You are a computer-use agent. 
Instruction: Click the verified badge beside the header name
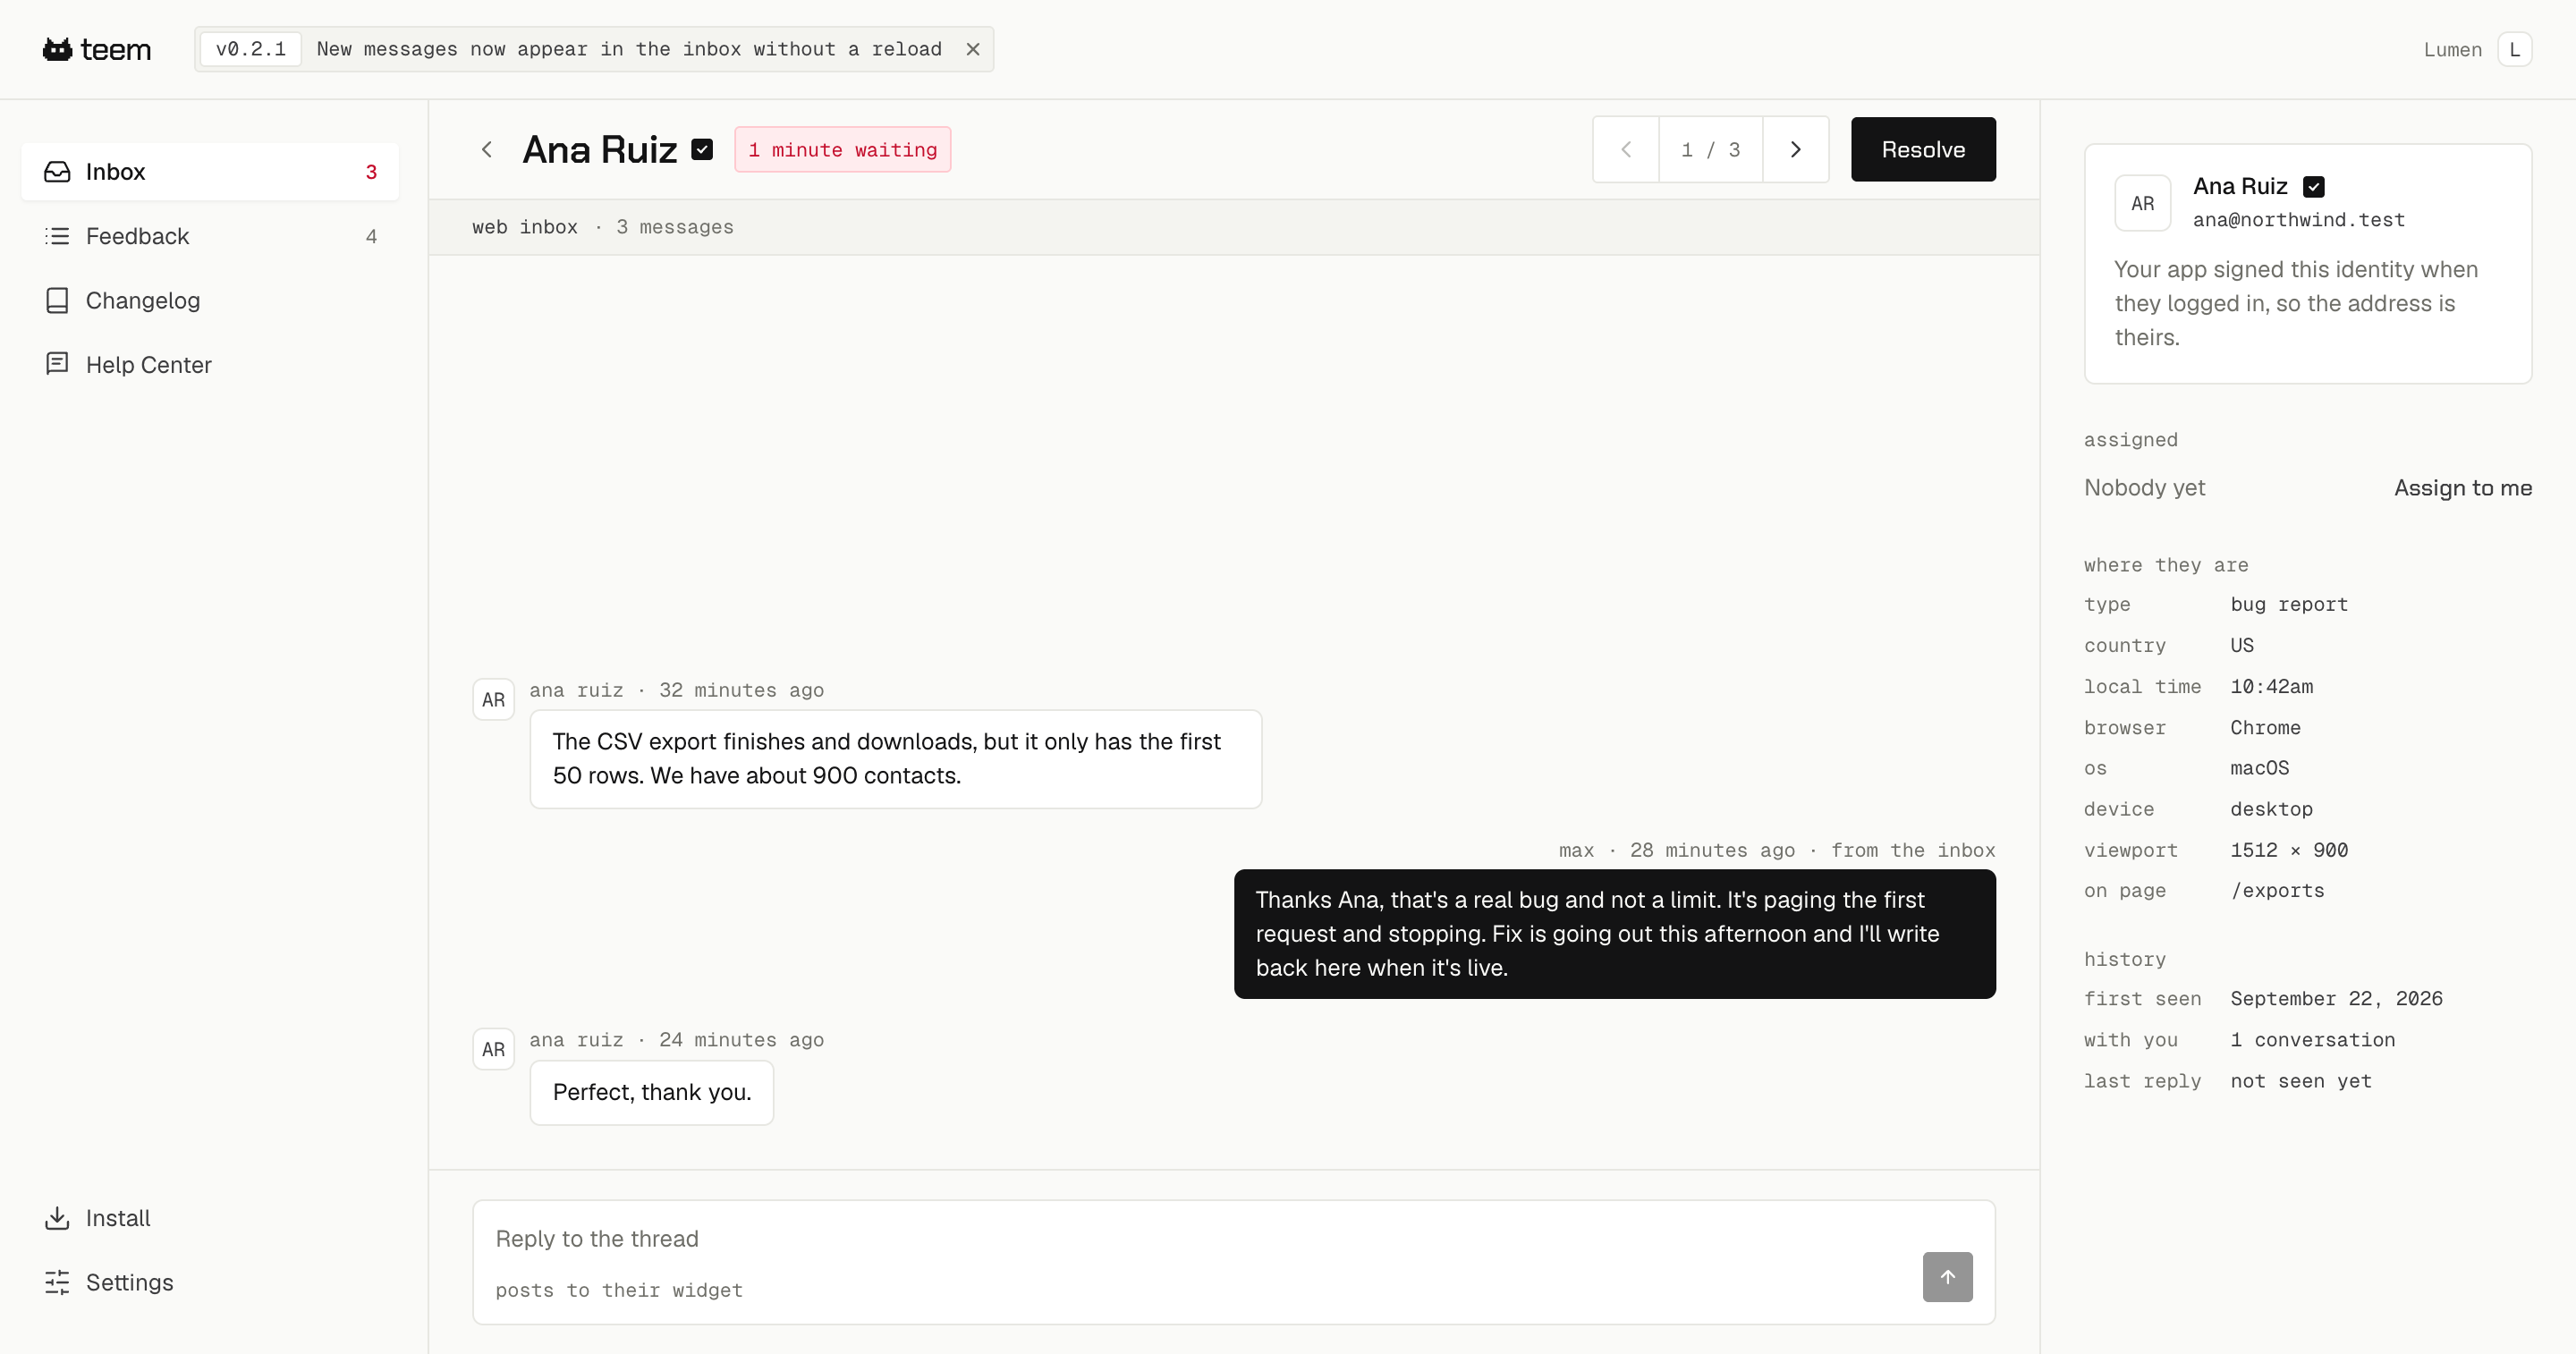coord(702,150)
